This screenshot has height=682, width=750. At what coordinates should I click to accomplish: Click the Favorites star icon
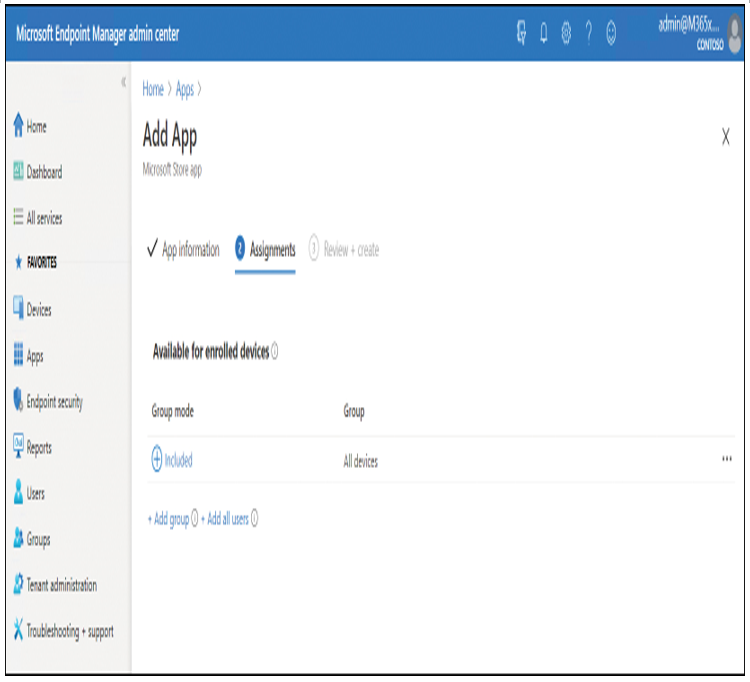tap(18, 262)
